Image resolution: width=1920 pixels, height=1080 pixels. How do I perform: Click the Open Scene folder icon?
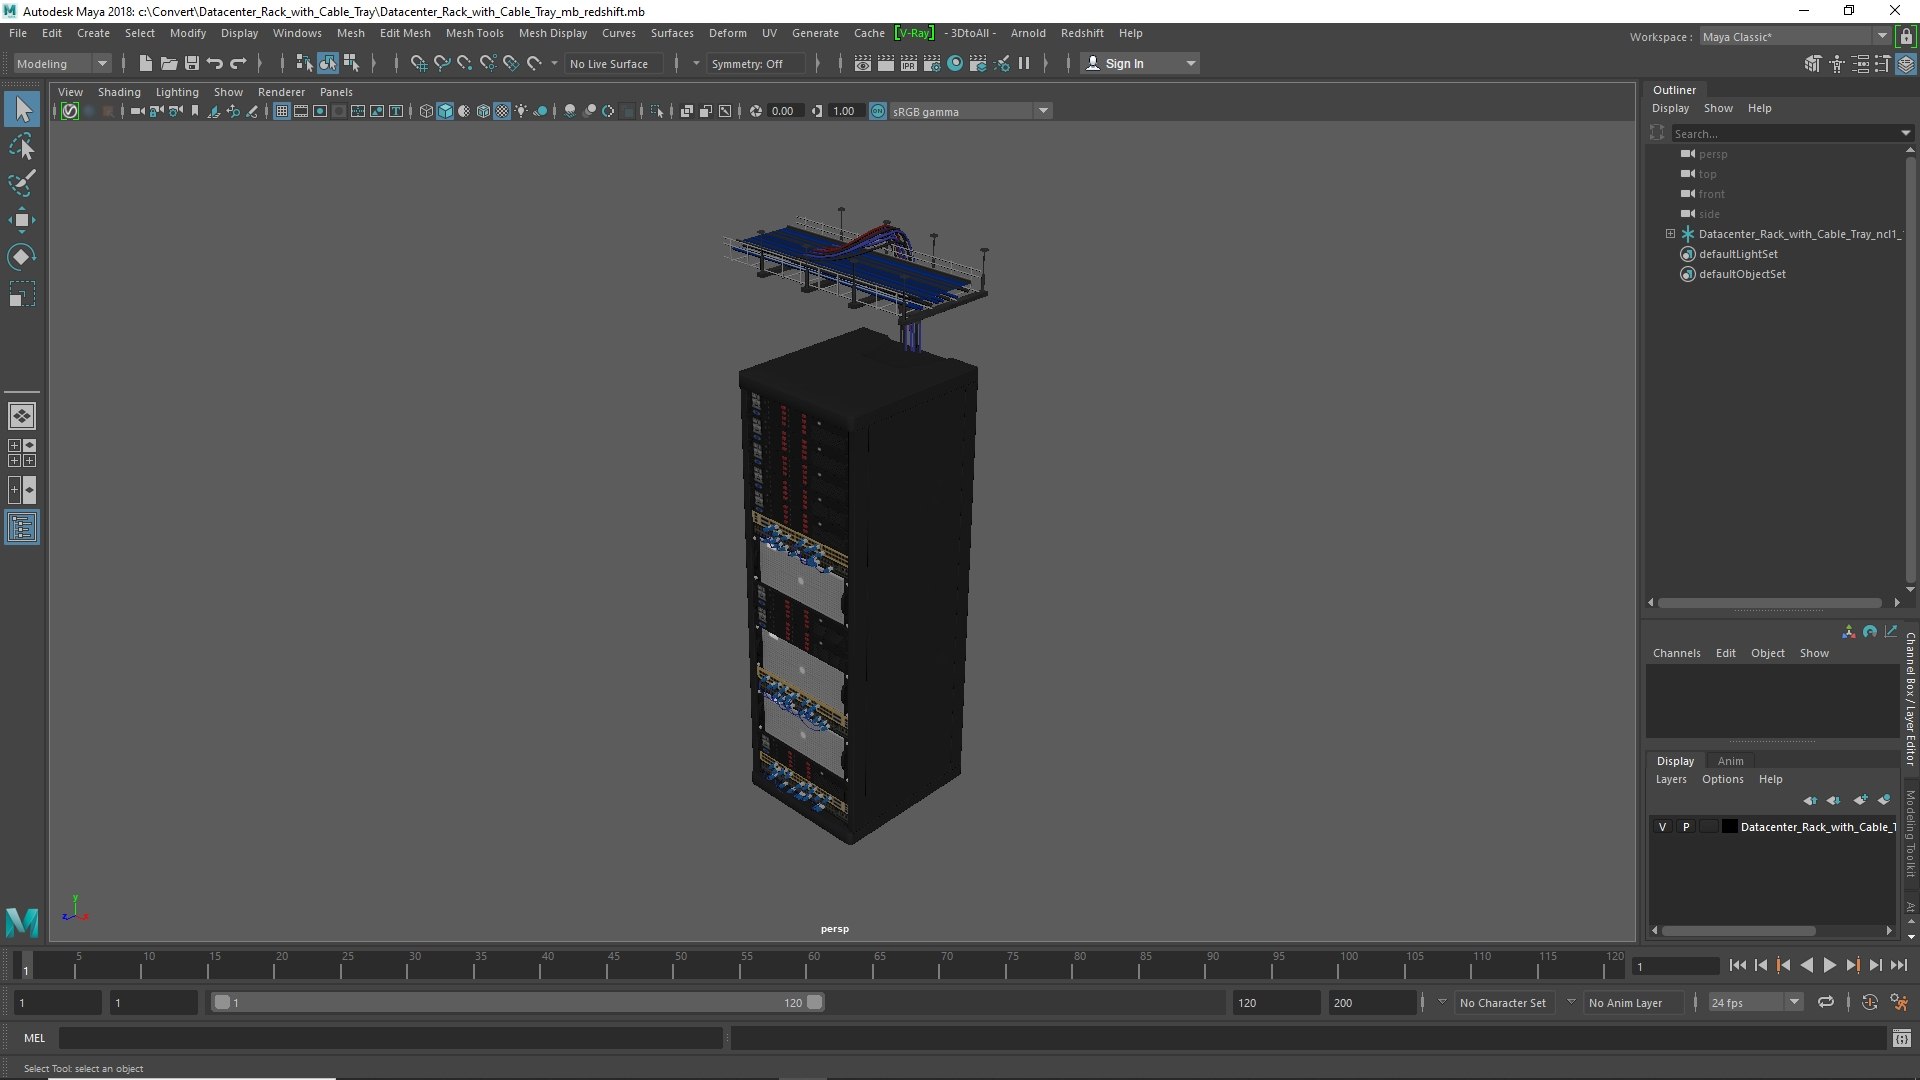[169, 63]
